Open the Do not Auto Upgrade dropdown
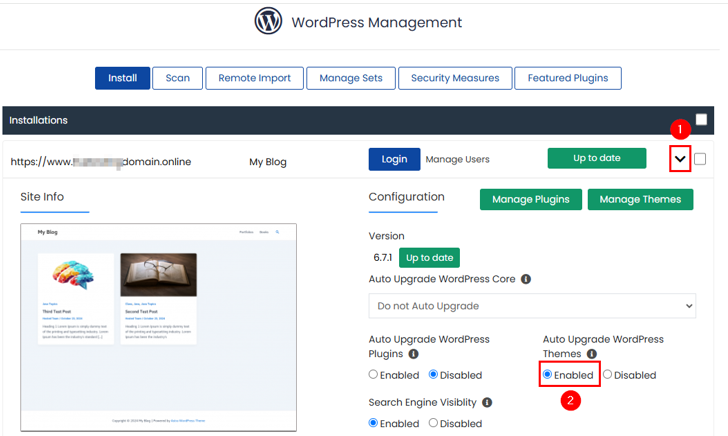The width and height of the screenshot is (728, 436). (532, 306)
